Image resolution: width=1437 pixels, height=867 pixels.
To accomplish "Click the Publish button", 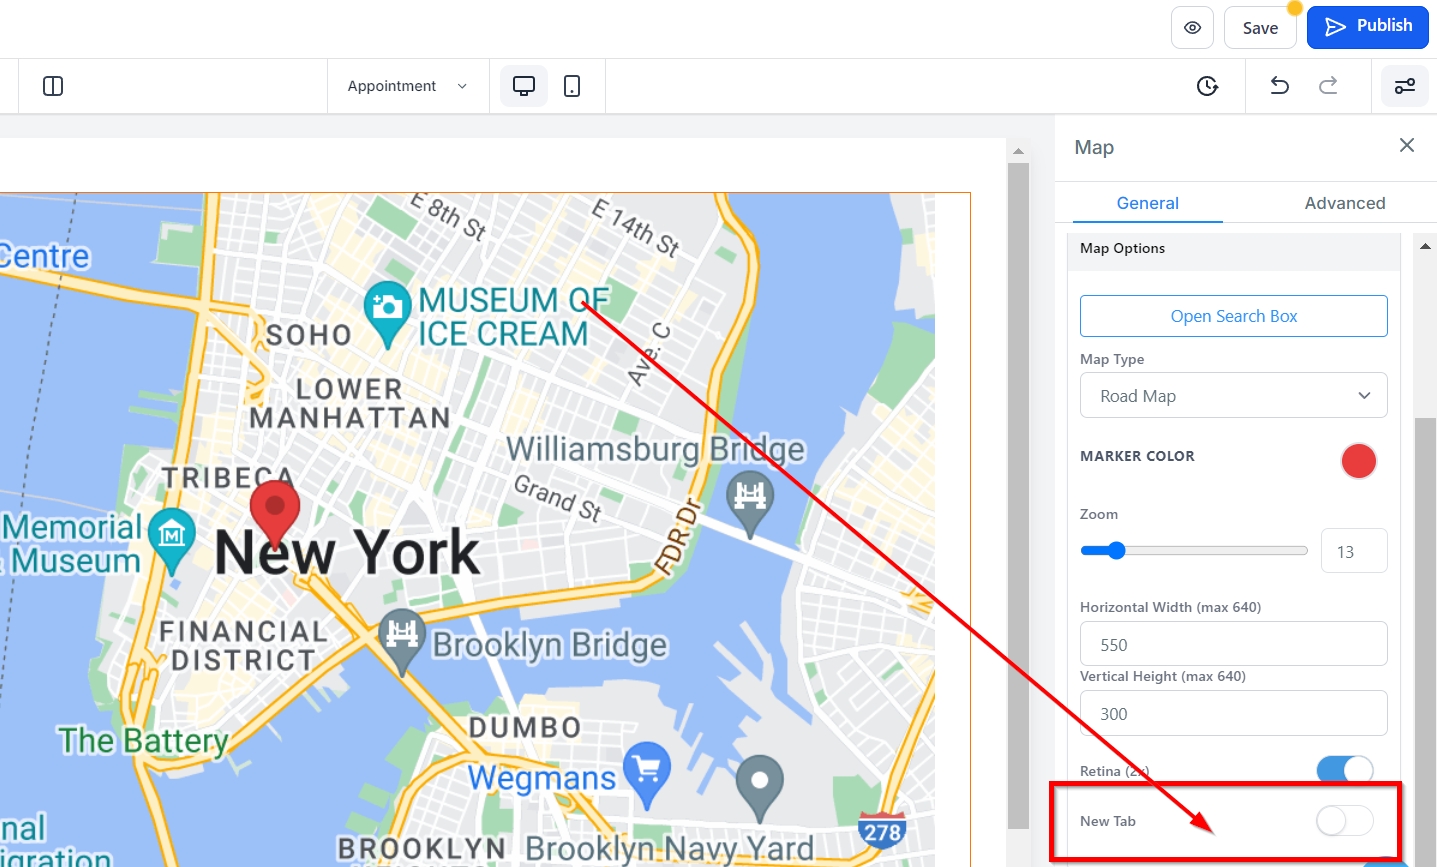I will coord(1367,27).
